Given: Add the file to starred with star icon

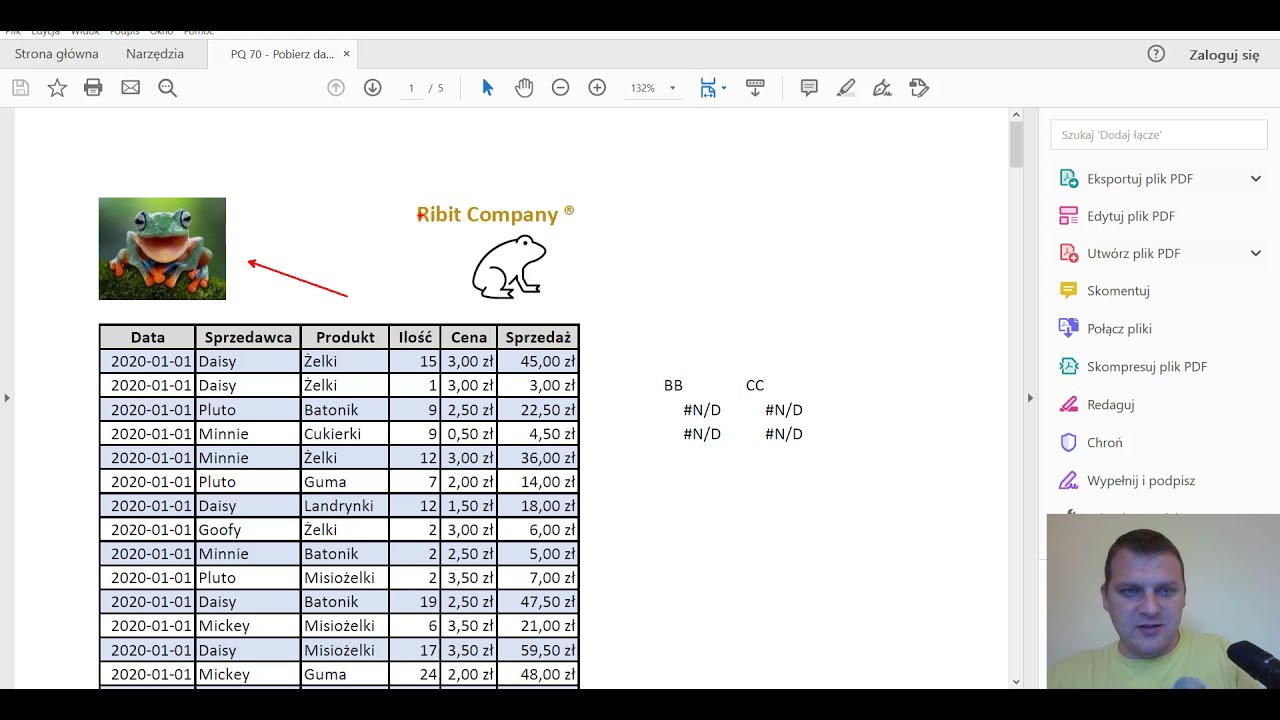Looking at the screenshot, I should tap(57, 88).
